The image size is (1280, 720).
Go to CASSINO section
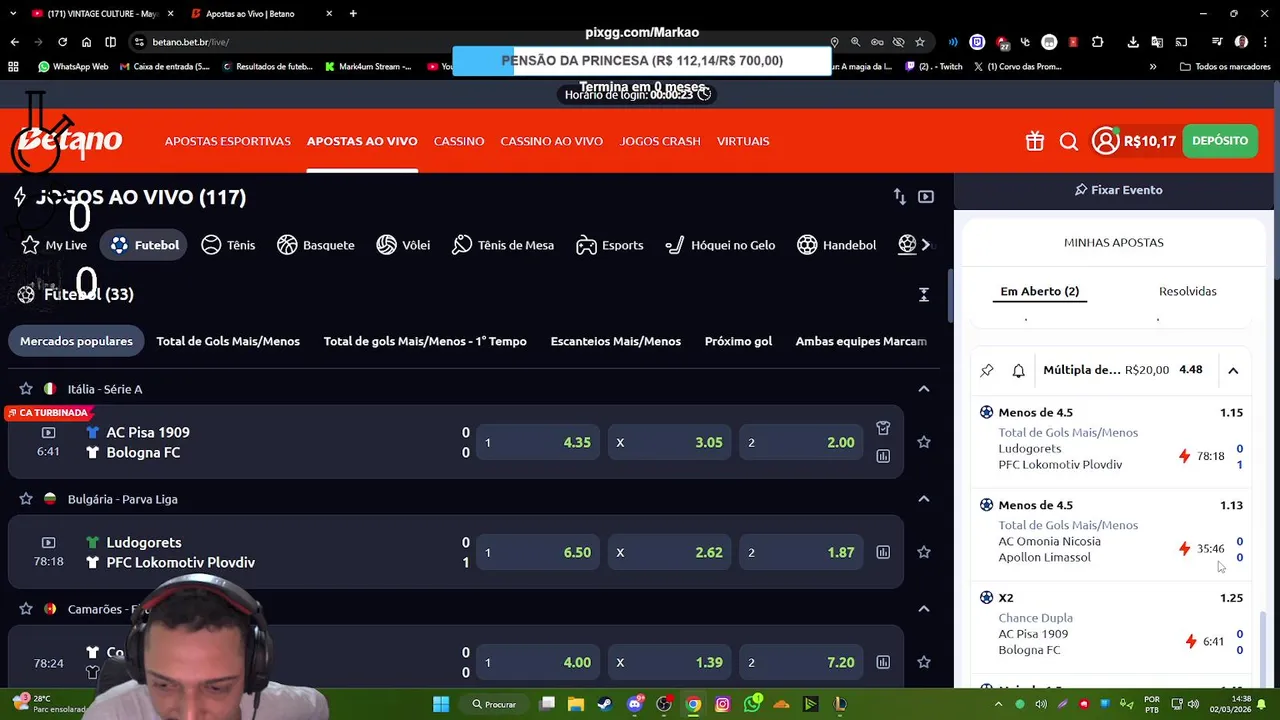459,141
